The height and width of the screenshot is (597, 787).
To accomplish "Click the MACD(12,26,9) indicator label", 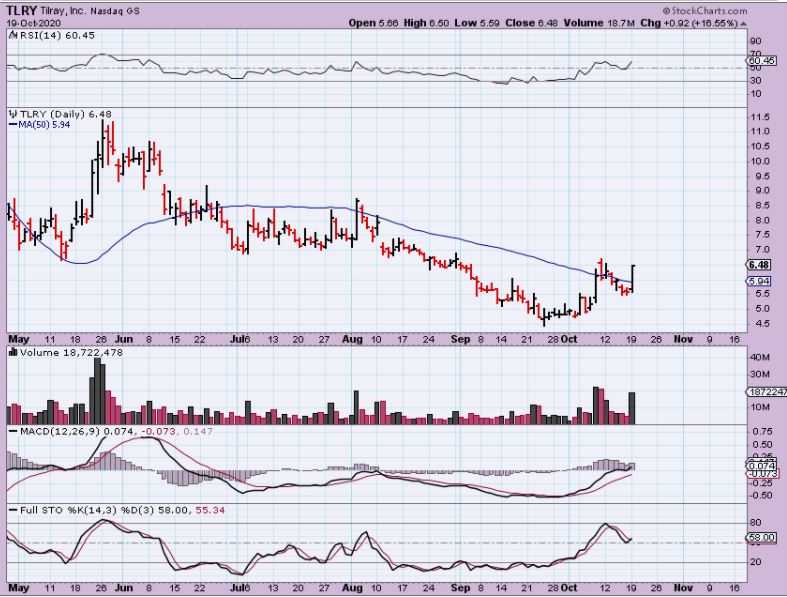I will (x=60, y=431).
